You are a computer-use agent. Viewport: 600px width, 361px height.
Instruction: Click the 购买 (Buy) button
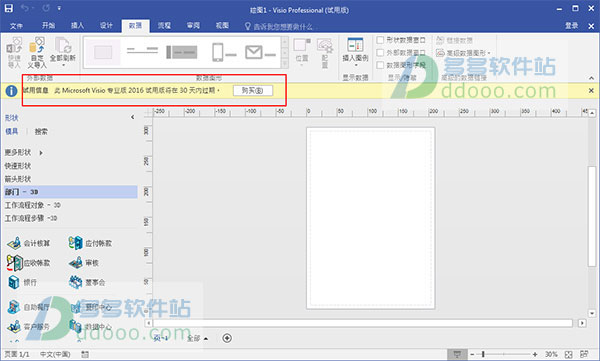[x=253, y=91]
